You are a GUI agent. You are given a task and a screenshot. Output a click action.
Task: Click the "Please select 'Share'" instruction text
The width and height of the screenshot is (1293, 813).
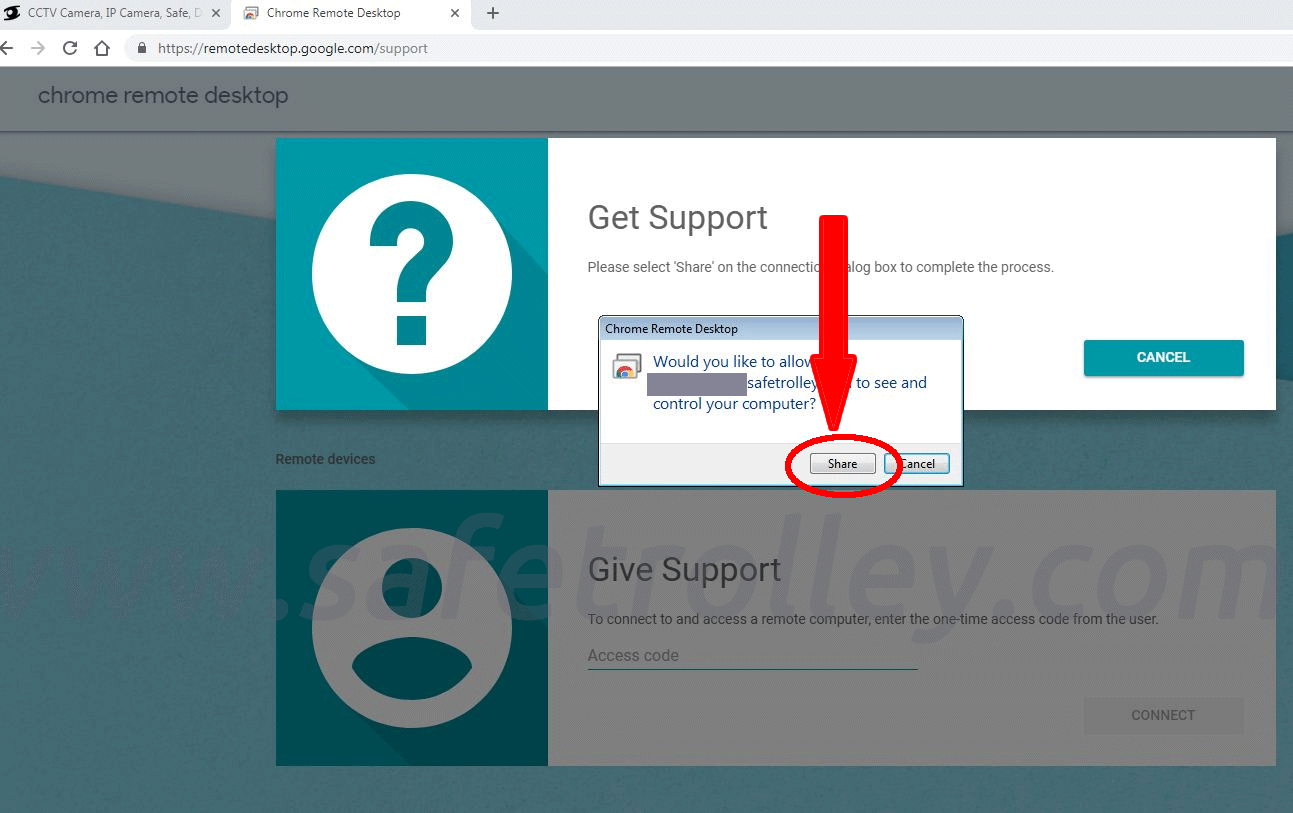click(x=821, y=267)
